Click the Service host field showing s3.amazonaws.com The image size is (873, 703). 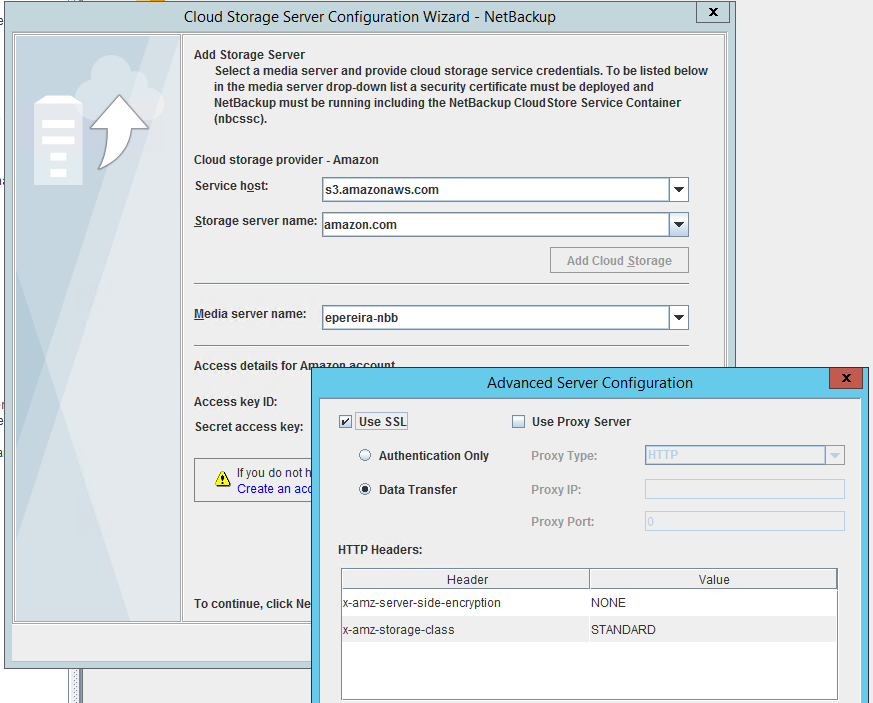tap(496, 189)
